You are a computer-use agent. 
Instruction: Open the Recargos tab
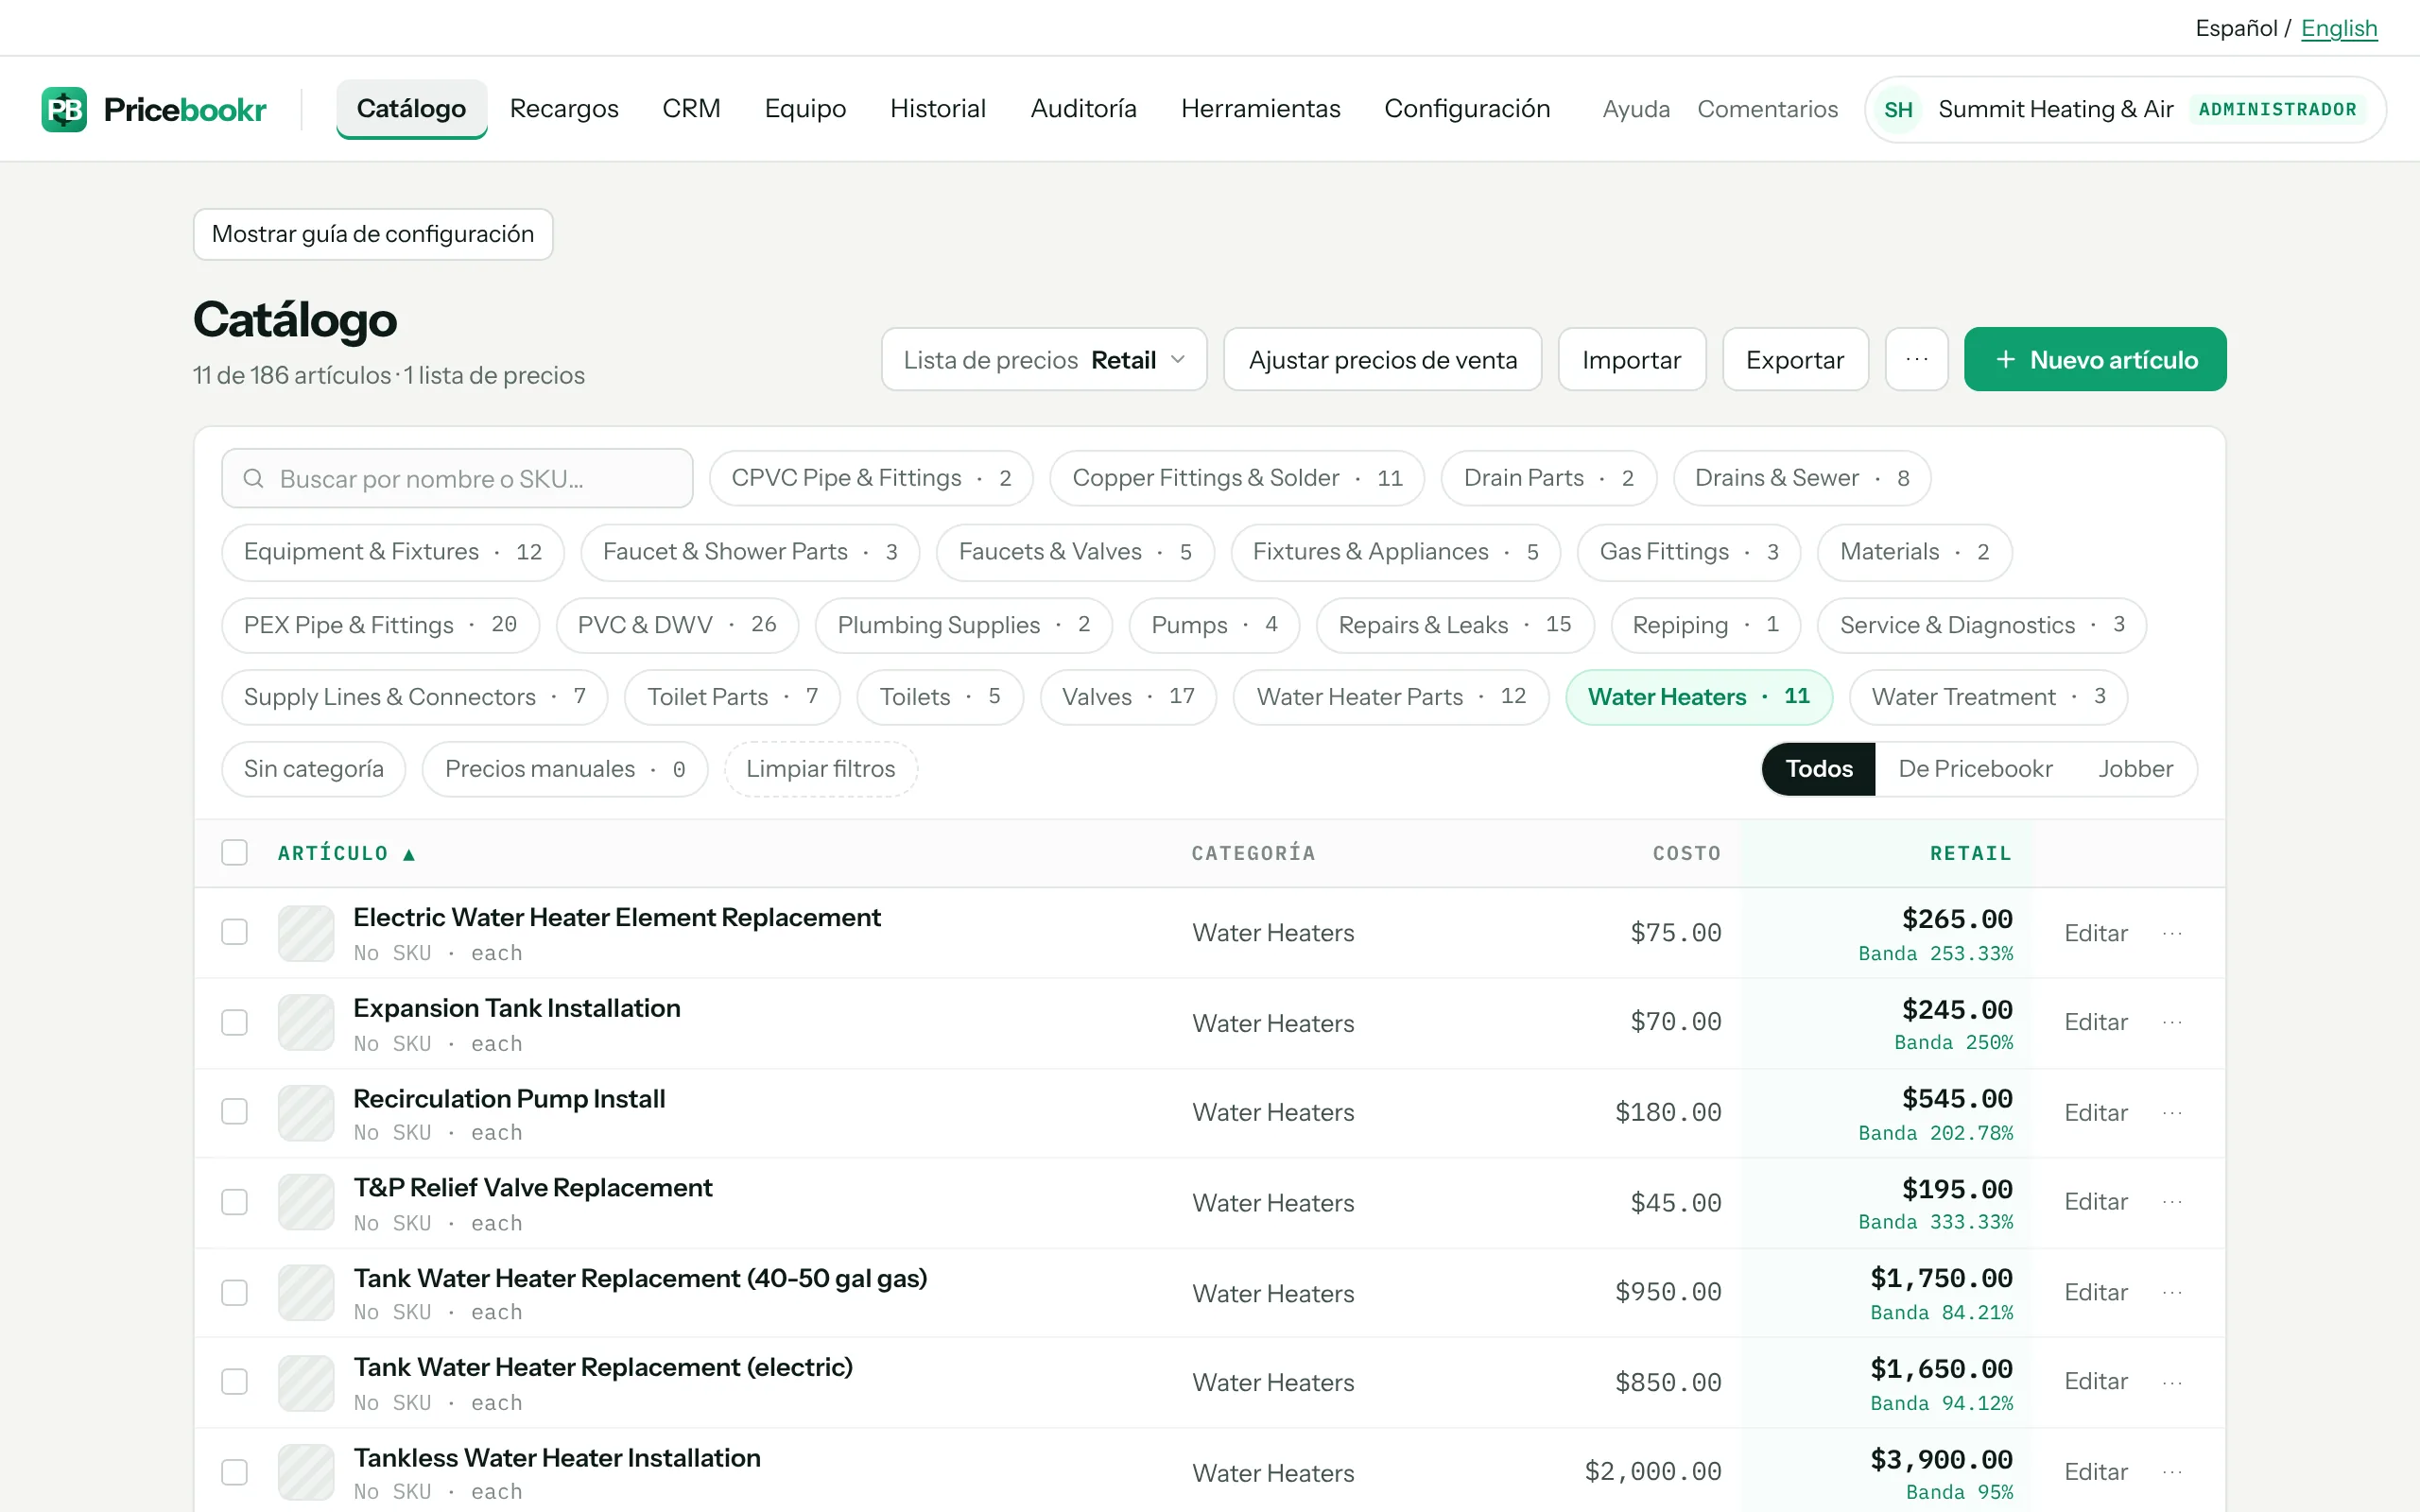(x=564, y=108)
